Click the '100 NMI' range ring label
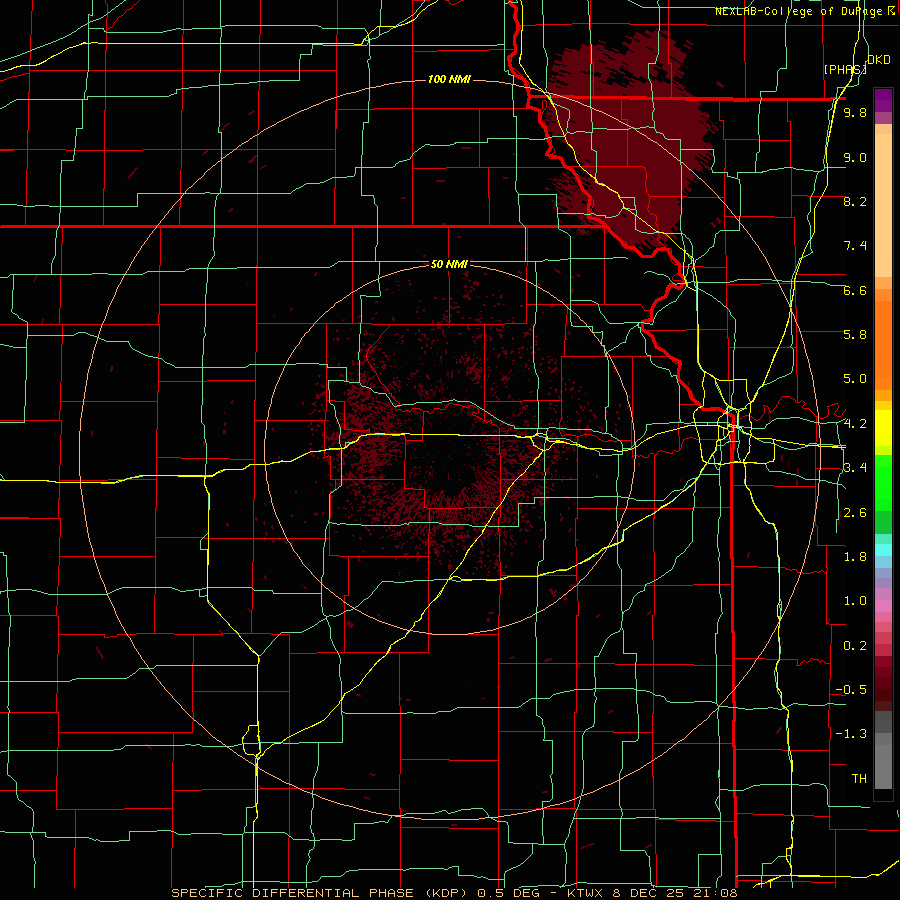This screenshot has height=900, width=900. pyautogui.click(x=449, y=79)
